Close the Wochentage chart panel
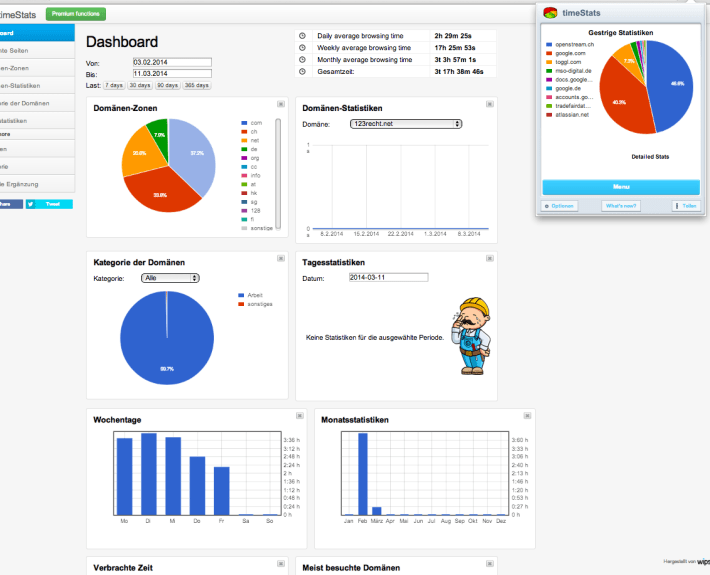 coord(297,415)
